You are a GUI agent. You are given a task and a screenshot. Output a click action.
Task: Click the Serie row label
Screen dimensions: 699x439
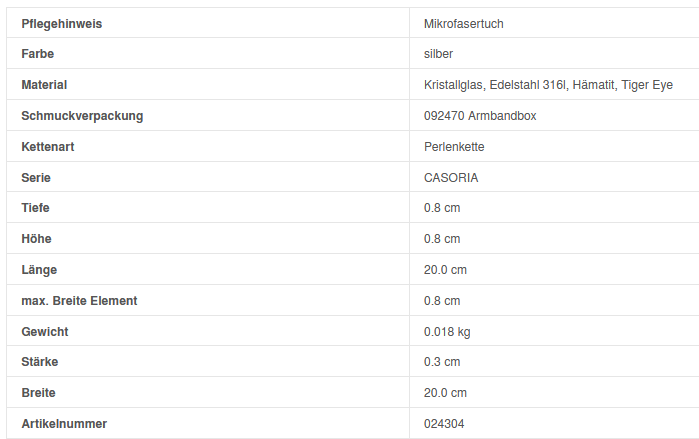pos(36,178)
